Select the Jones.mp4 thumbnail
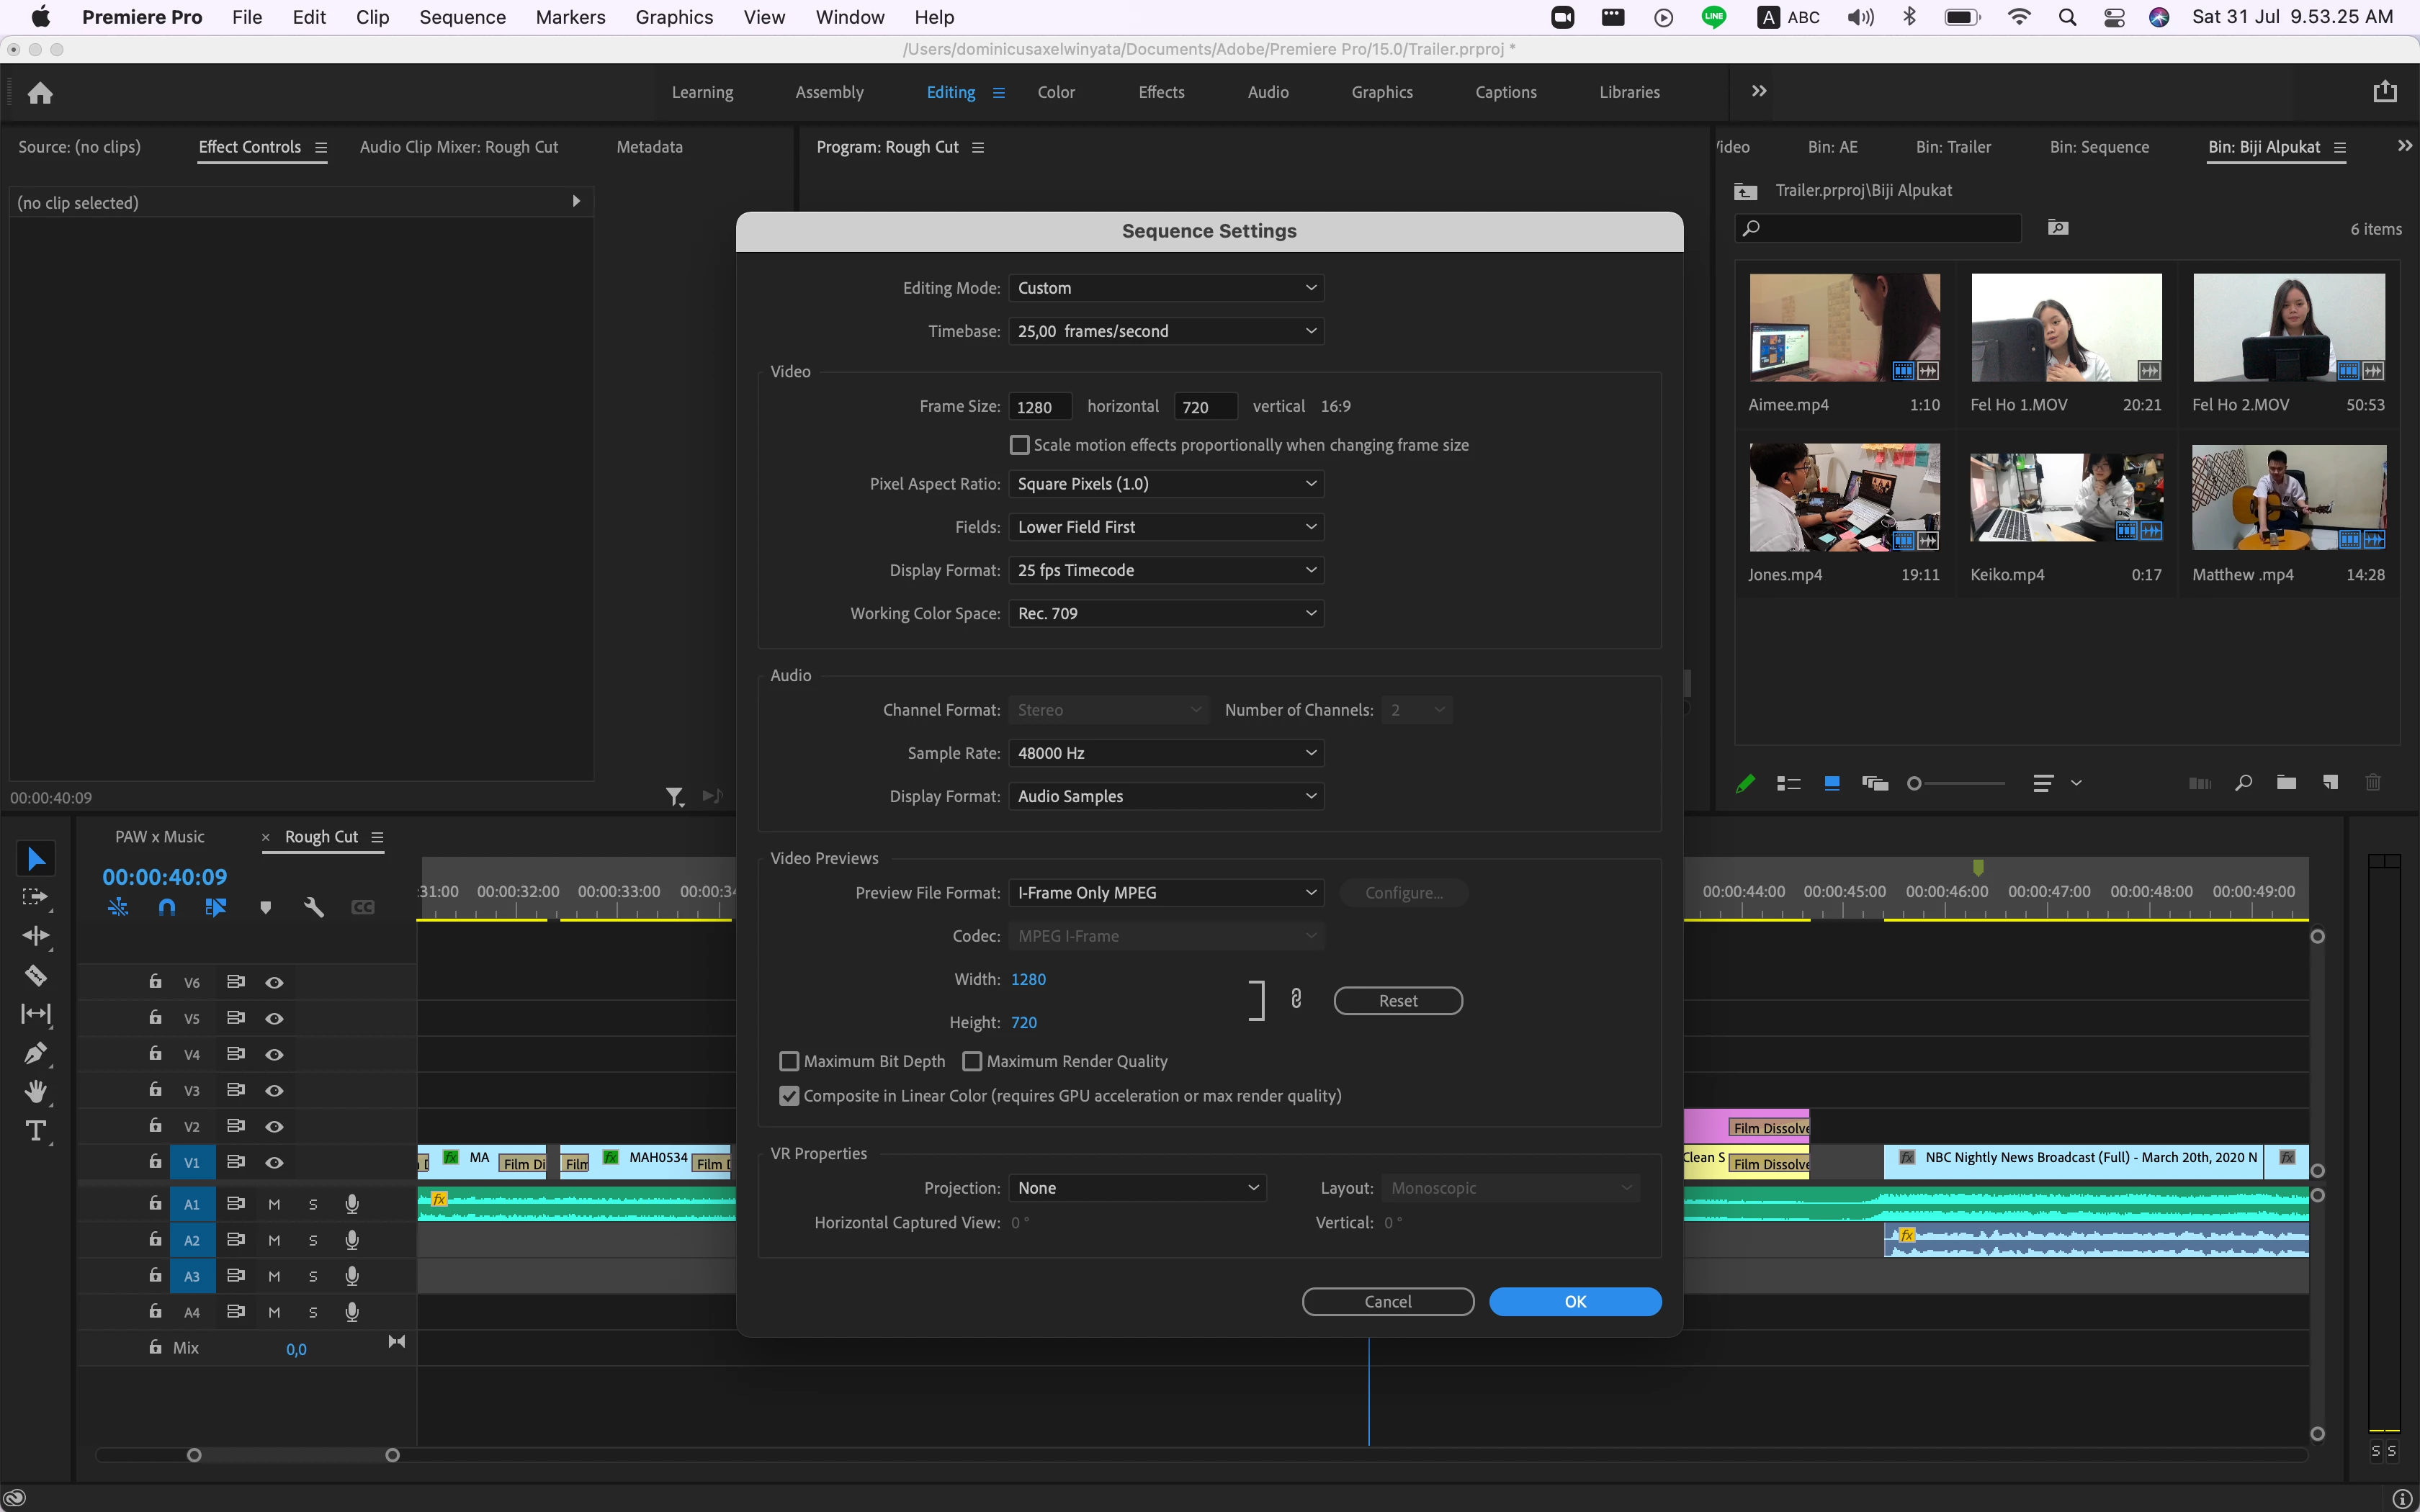Viewport: 2420px width, 1512px height. 1844,498
